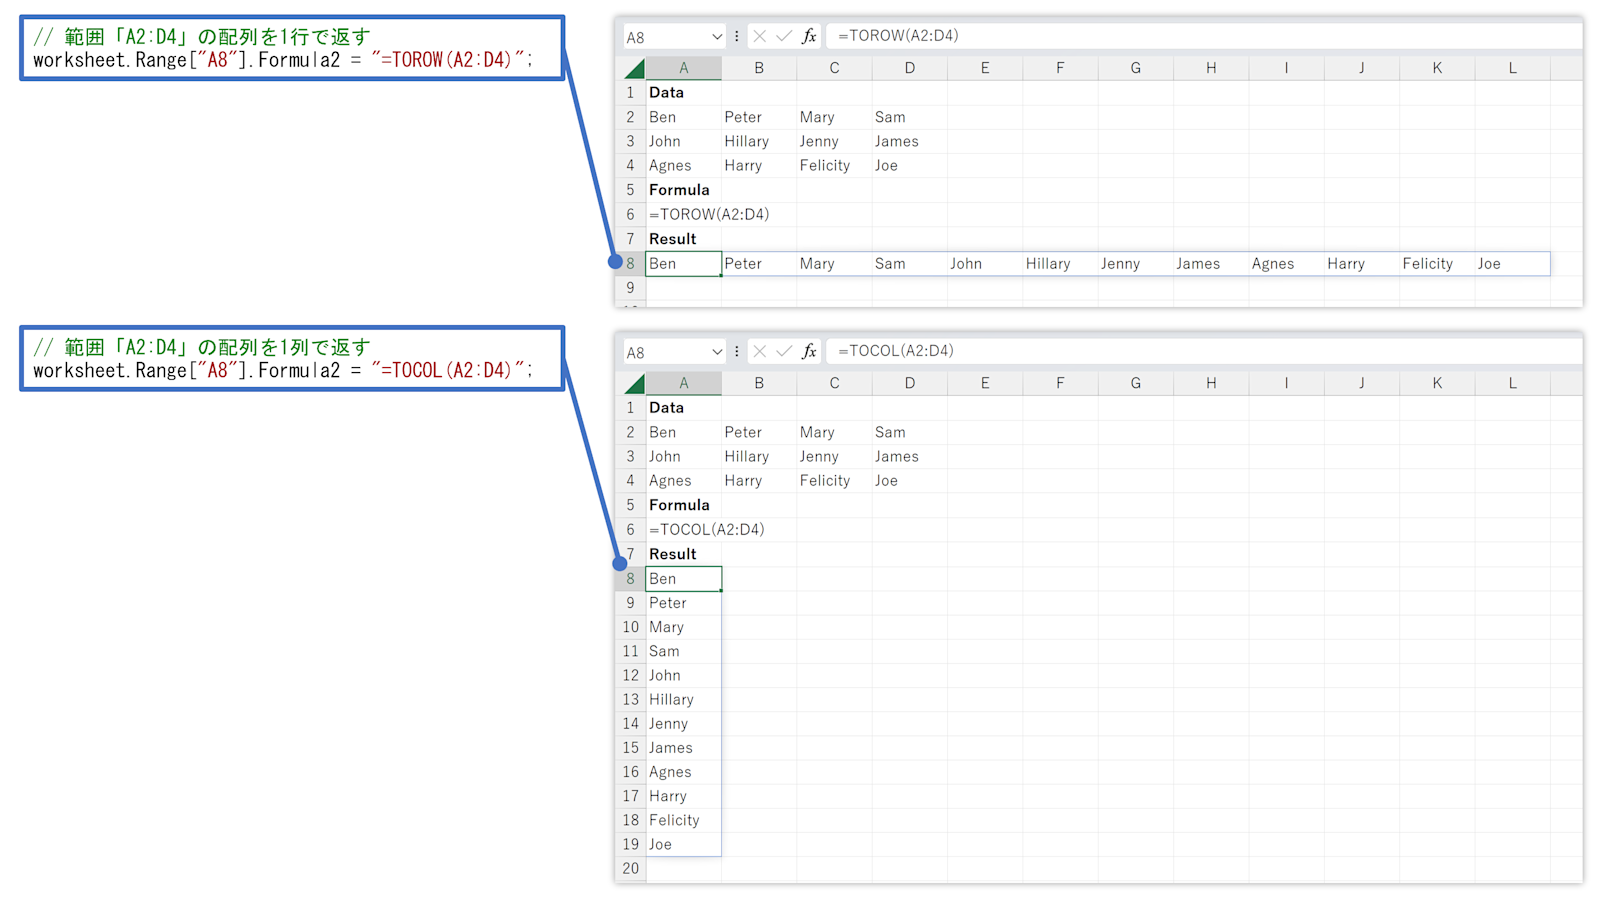The width and height of the screenshot is (1600, 906).
Task: Click the cancel X icon in the TOCOL formula bar
Action: (x=760, y=351)
